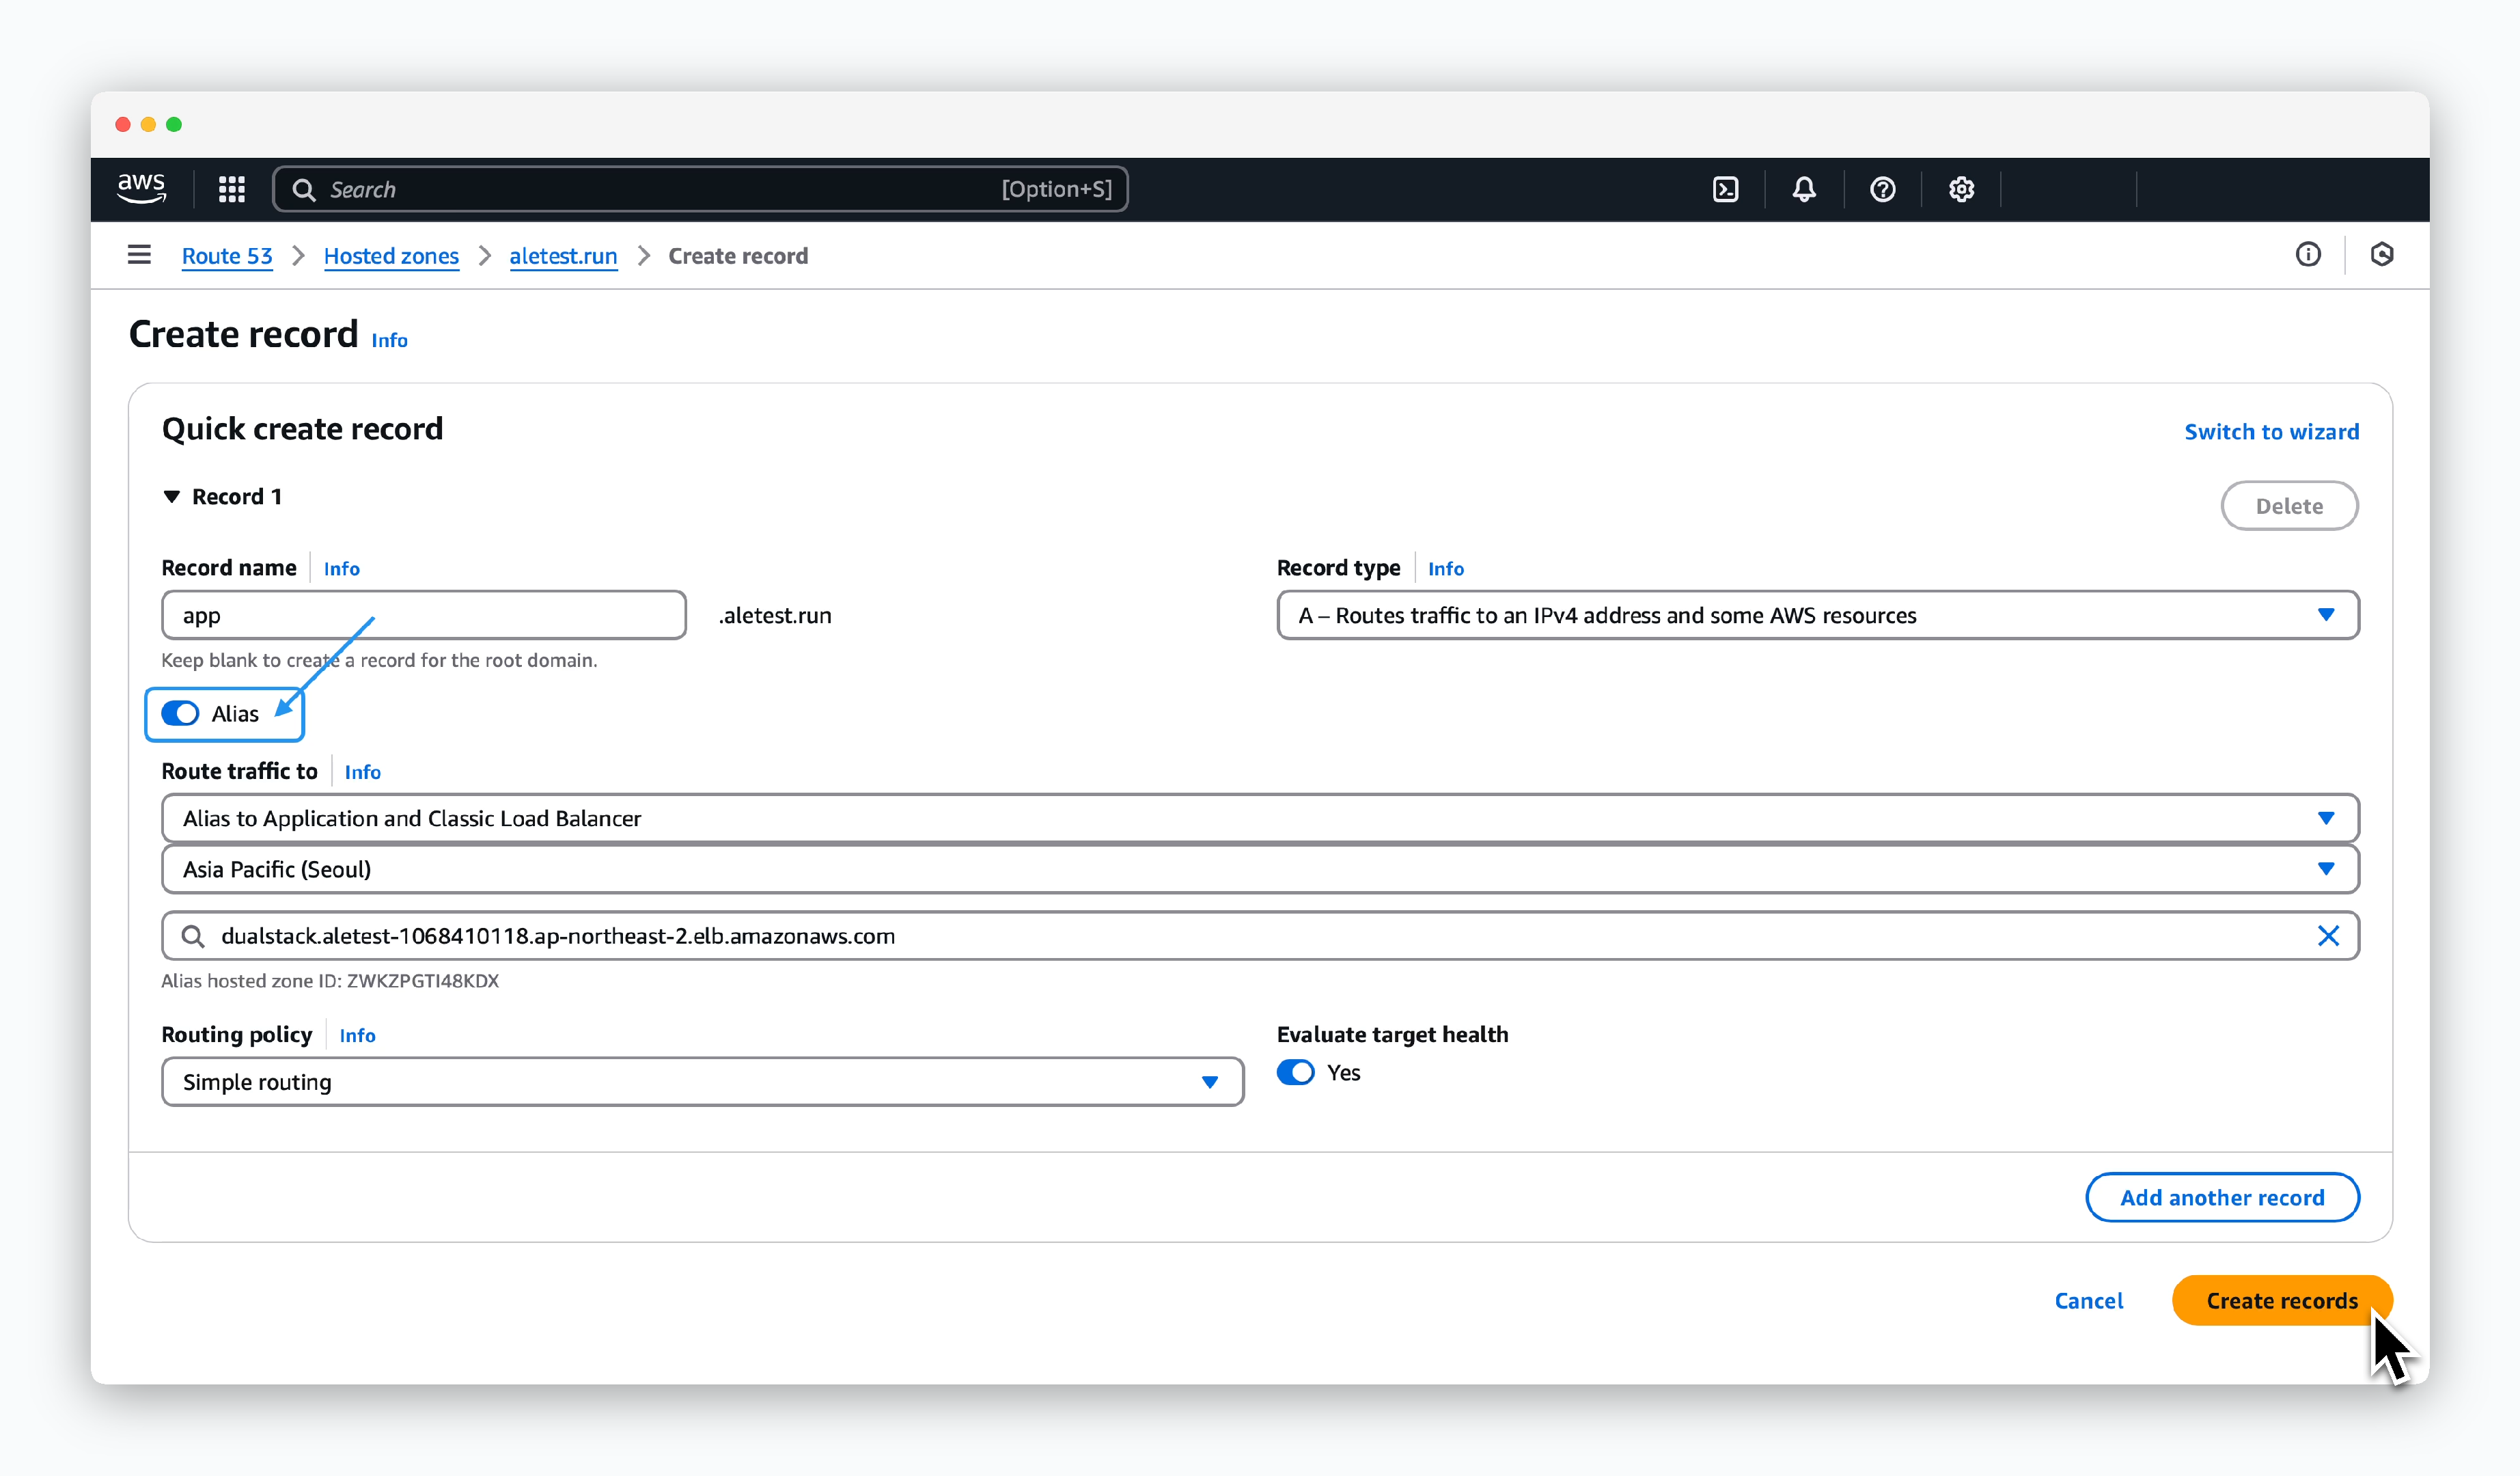Screen dimensions: 2520x1476
Task: Click the .aletest.run domain suffix
Action: click(x=775, y=616)
